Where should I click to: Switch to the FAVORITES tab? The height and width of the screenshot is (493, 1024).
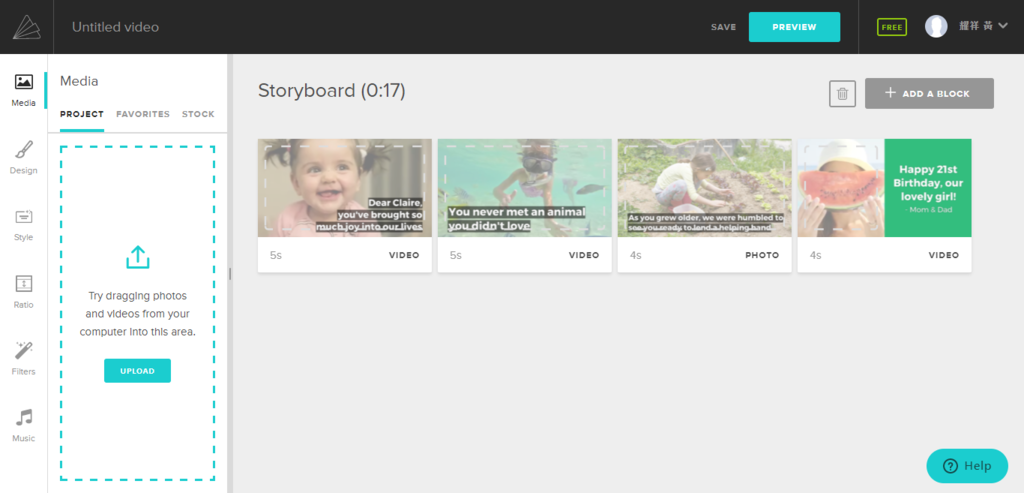tap(143, 114)
